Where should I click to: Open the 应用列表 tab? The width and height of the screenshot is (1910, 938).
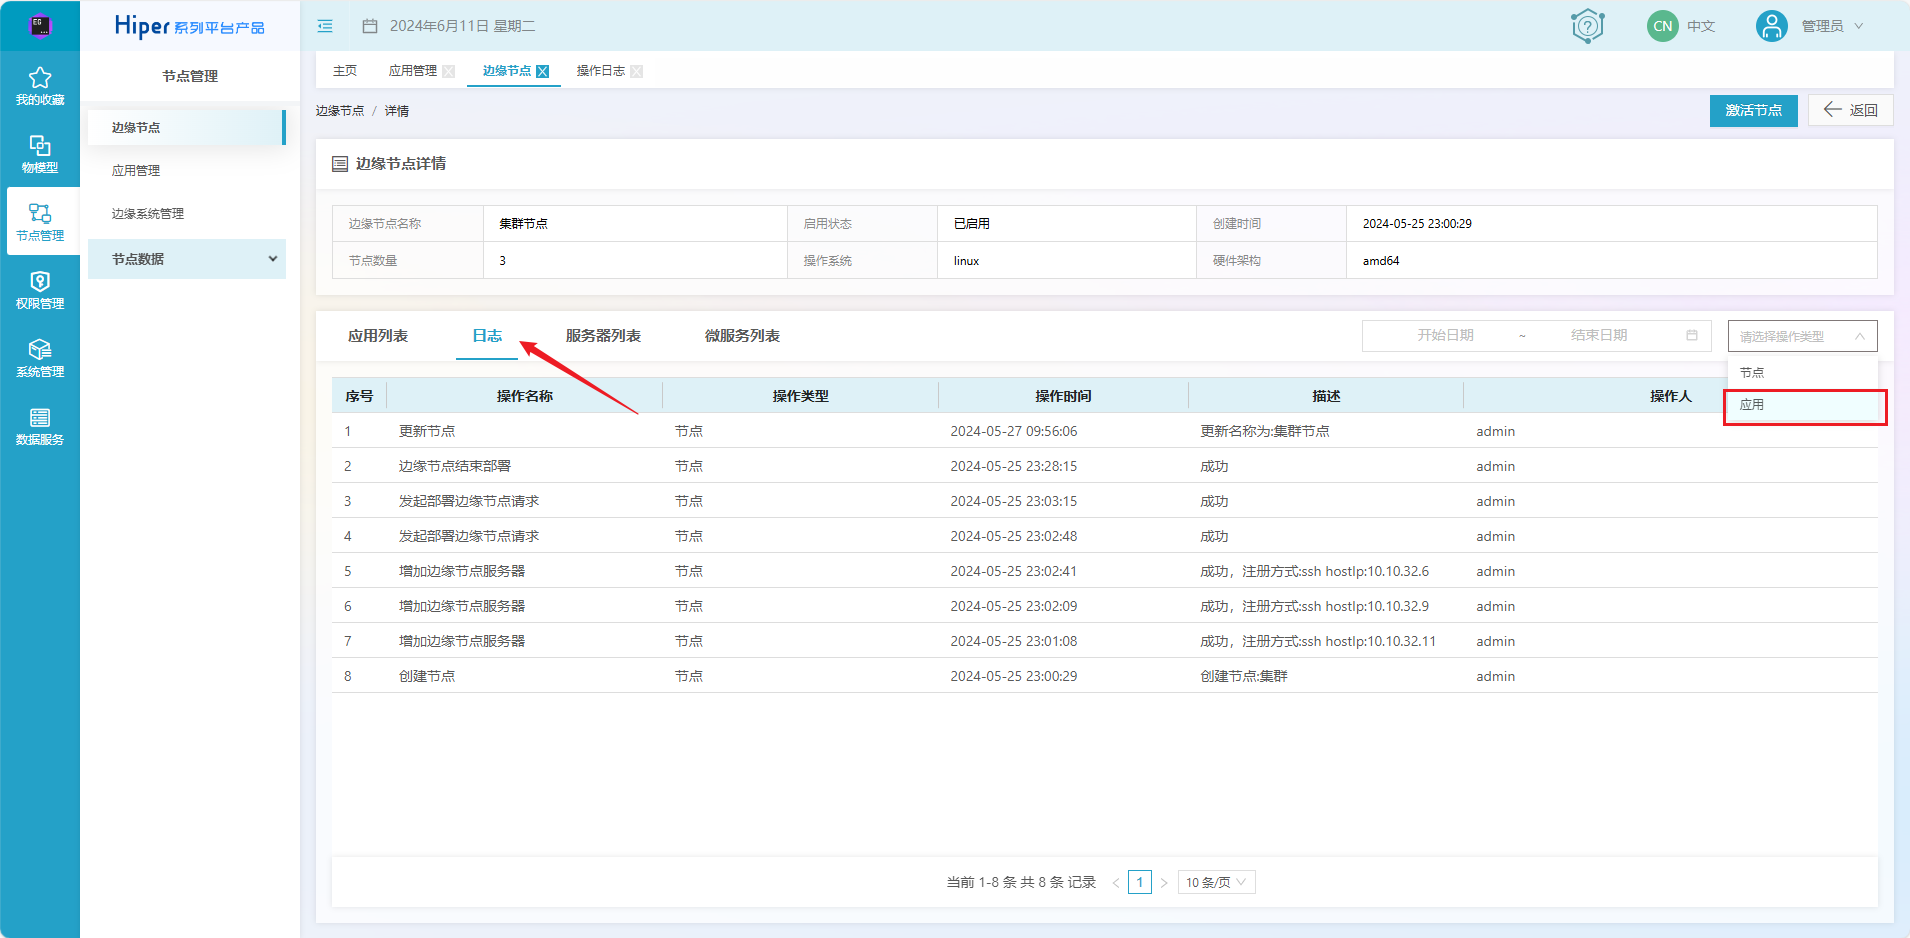(378, 336)
